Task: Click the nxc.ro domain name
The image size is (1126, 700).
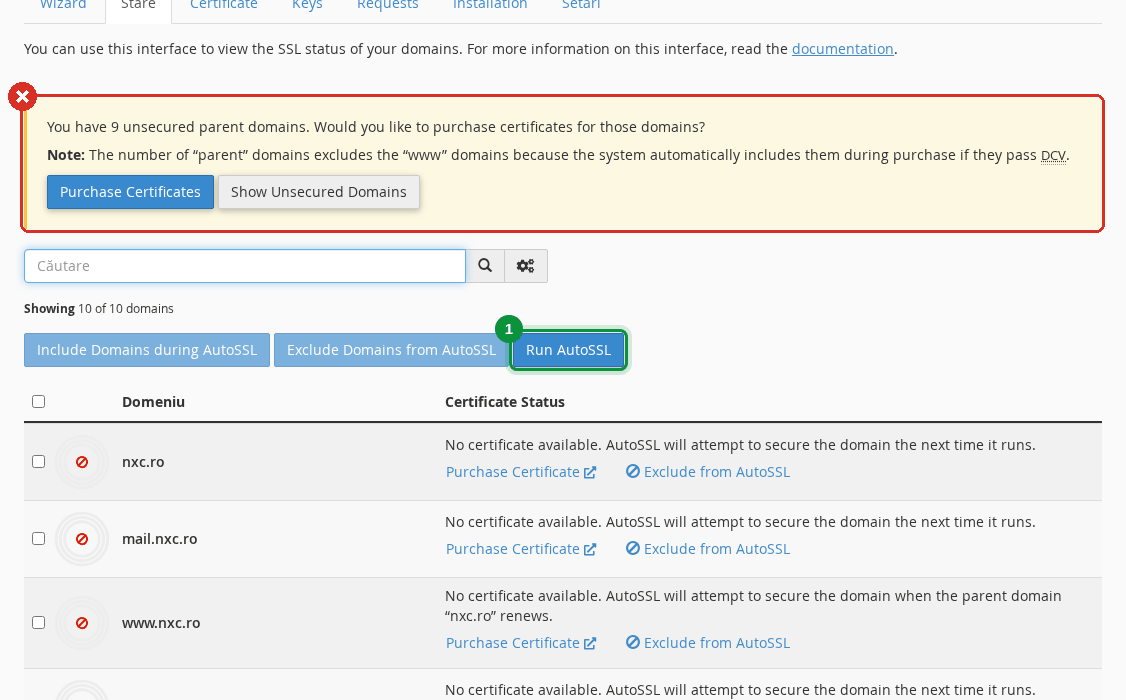Action: (143, 462)
